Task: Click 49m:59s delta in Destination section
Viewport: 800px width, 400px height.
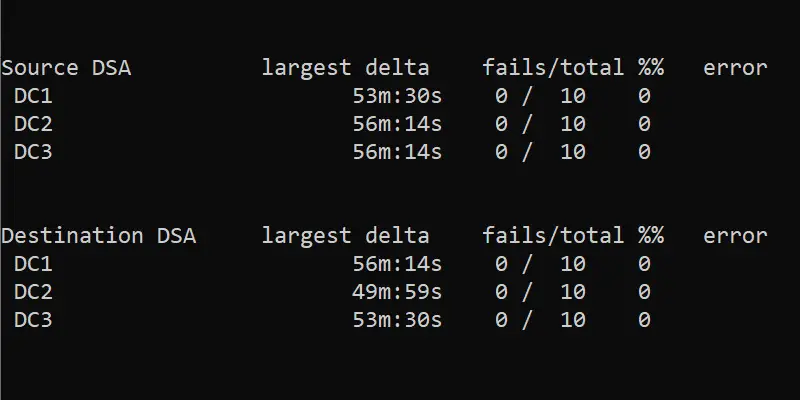Action: (397, 292)
